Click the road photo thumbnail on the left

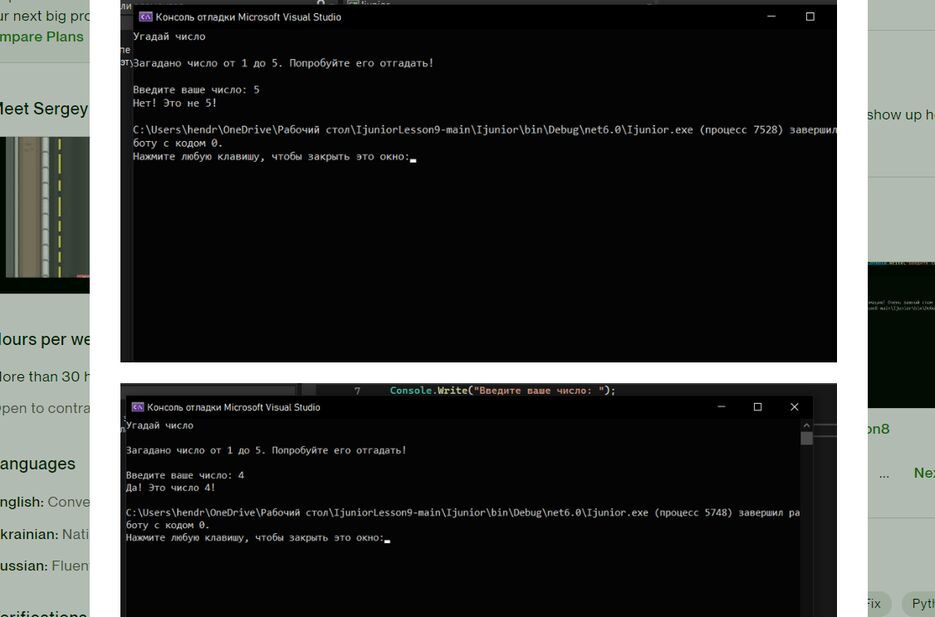click(45, 207)
